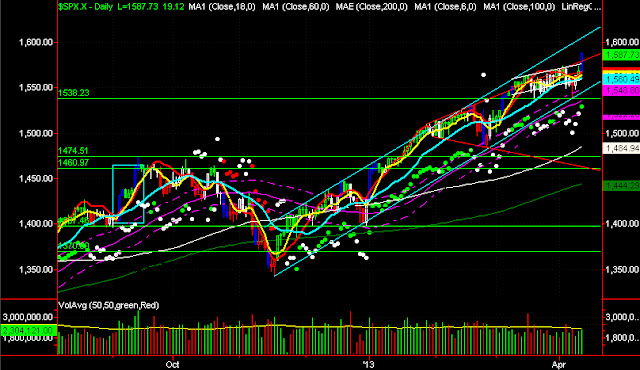Select the MA1 (Close,60,0) indicator label

(x=296, y=7)
